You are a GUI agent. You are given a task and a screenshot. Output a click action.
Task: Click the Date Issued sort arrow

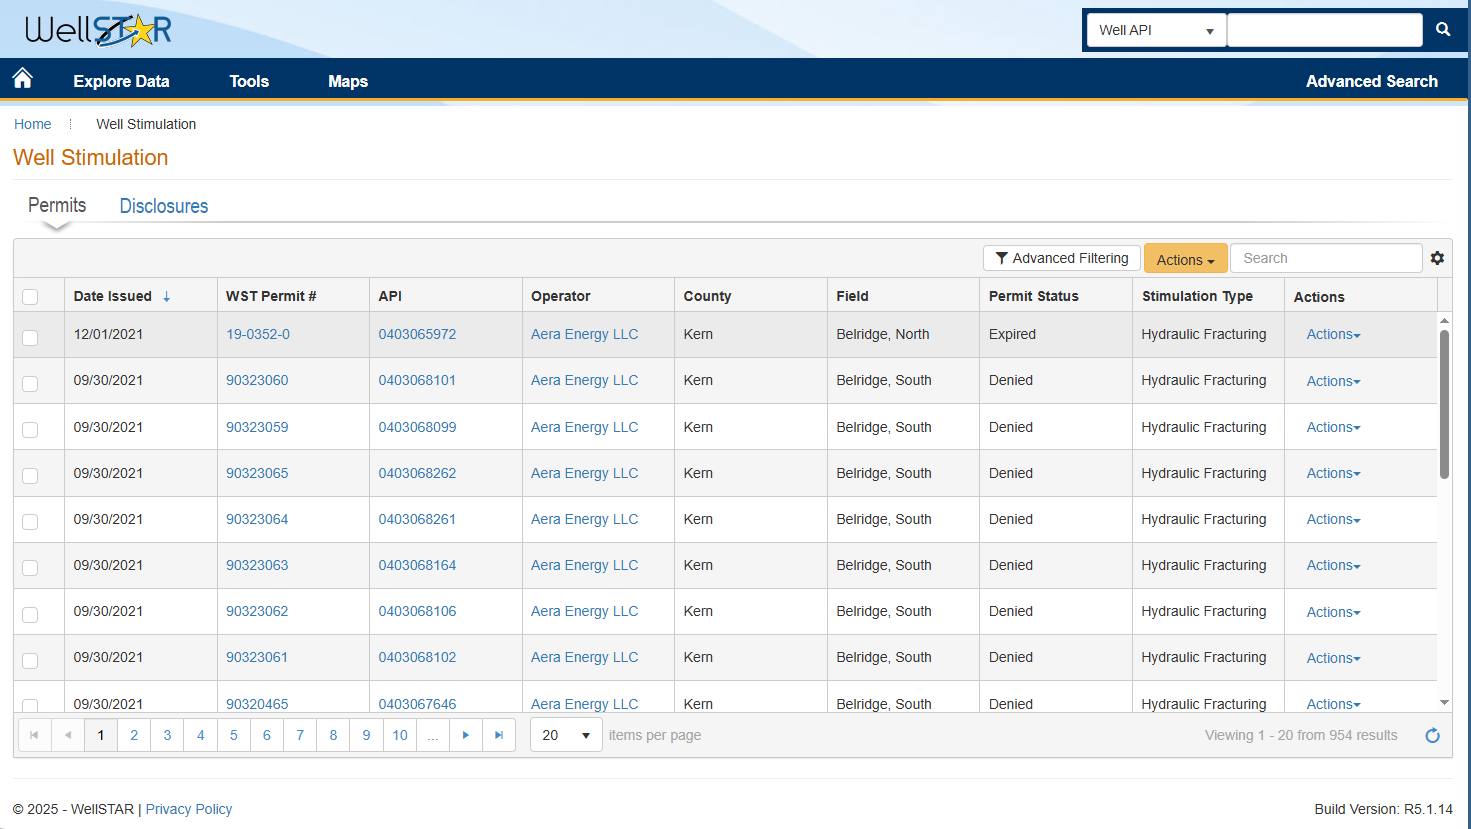click(167, 297)
